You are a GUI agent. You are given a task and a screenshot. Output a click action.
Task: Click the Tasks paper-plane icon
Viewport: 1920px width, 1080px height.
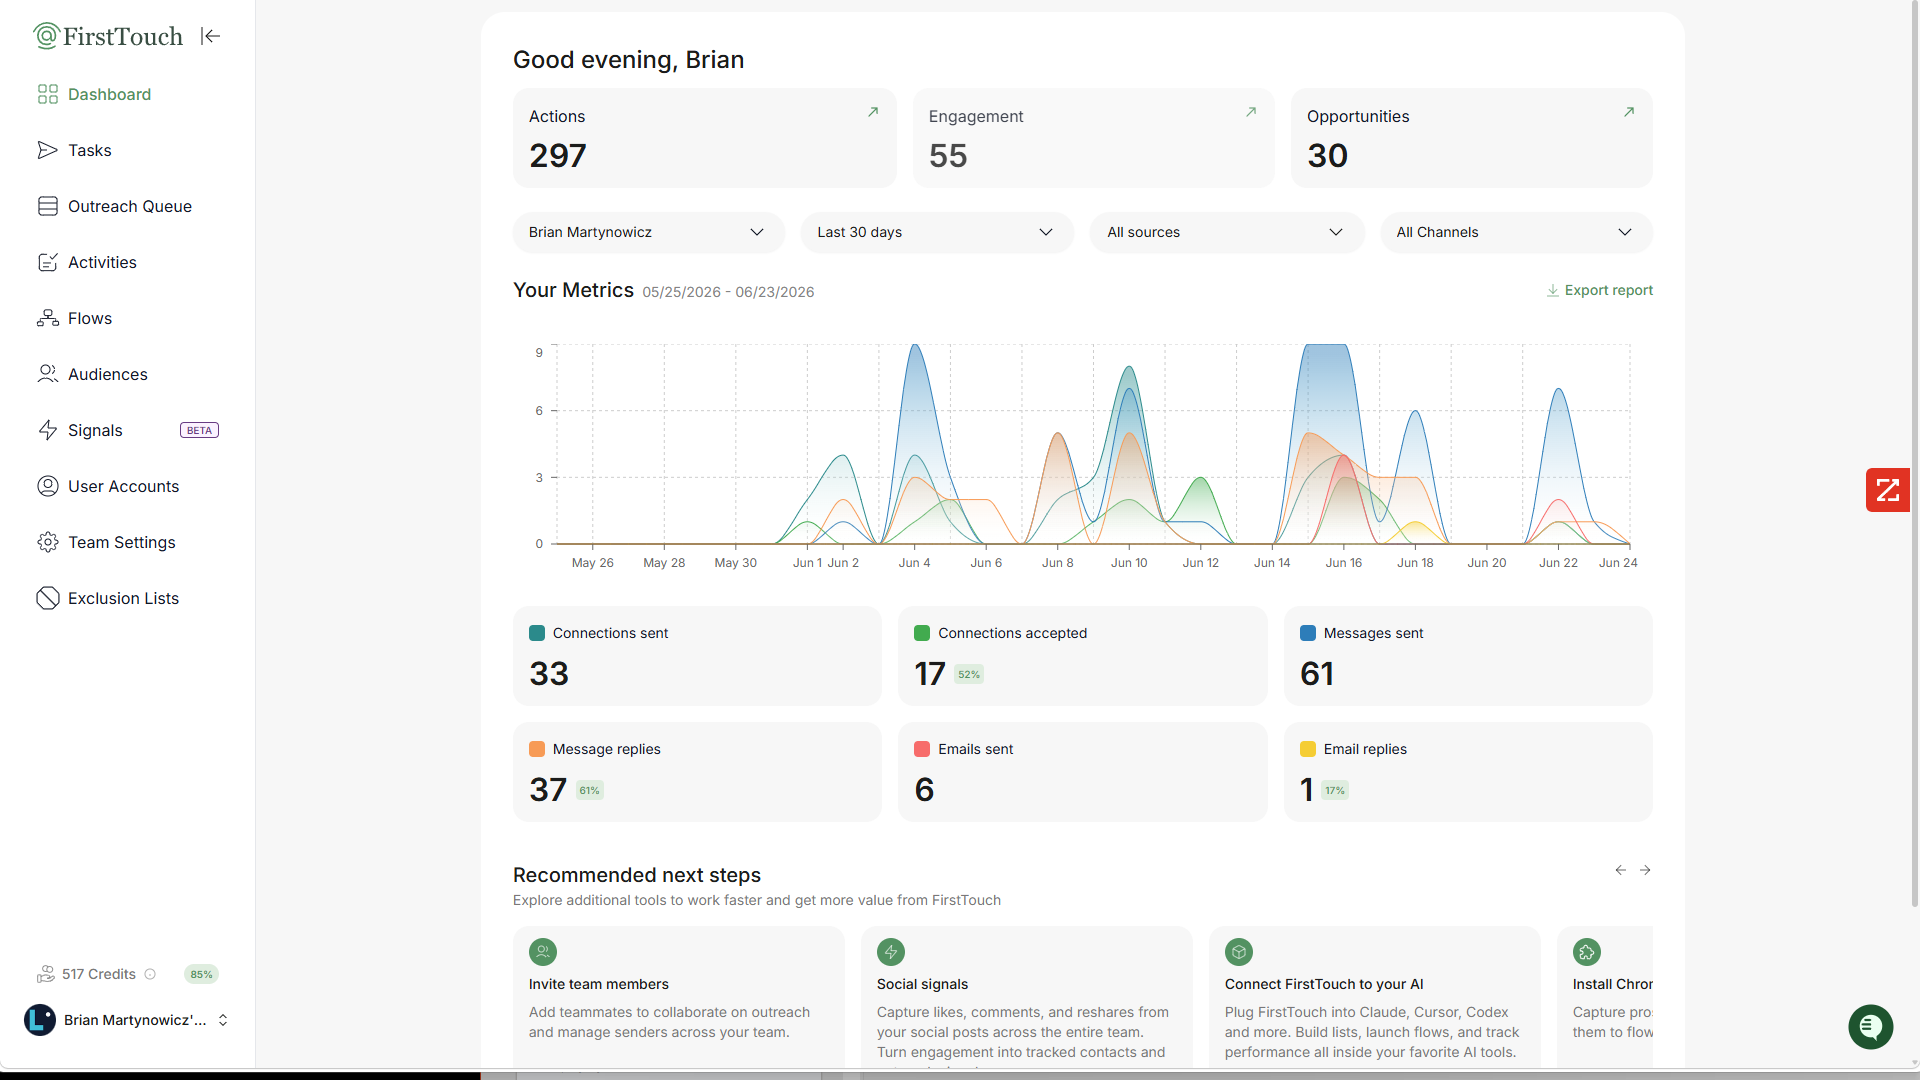[48, 150]
